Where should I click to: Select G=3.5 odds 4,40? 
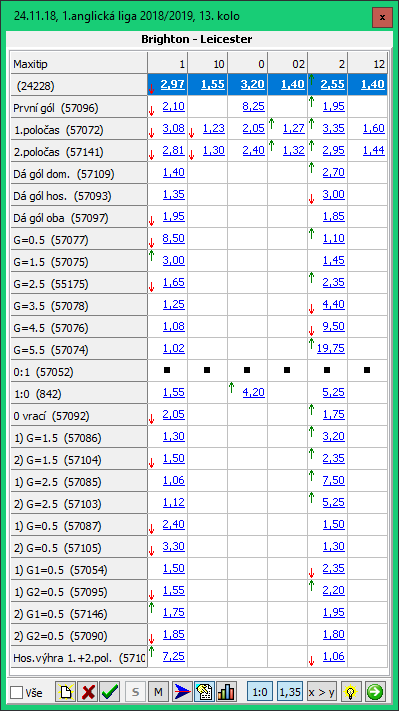click(334, 305)
